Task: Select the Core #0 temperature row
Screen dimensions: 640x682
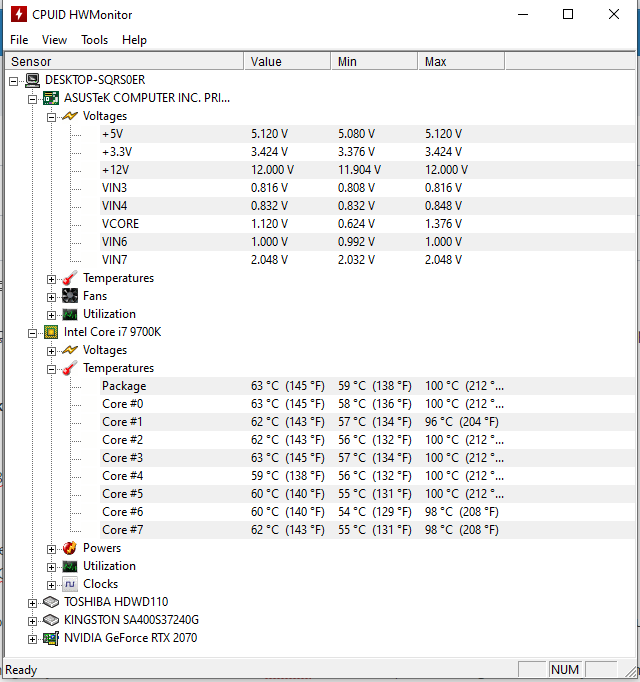Action: click(x=367, y=404)
